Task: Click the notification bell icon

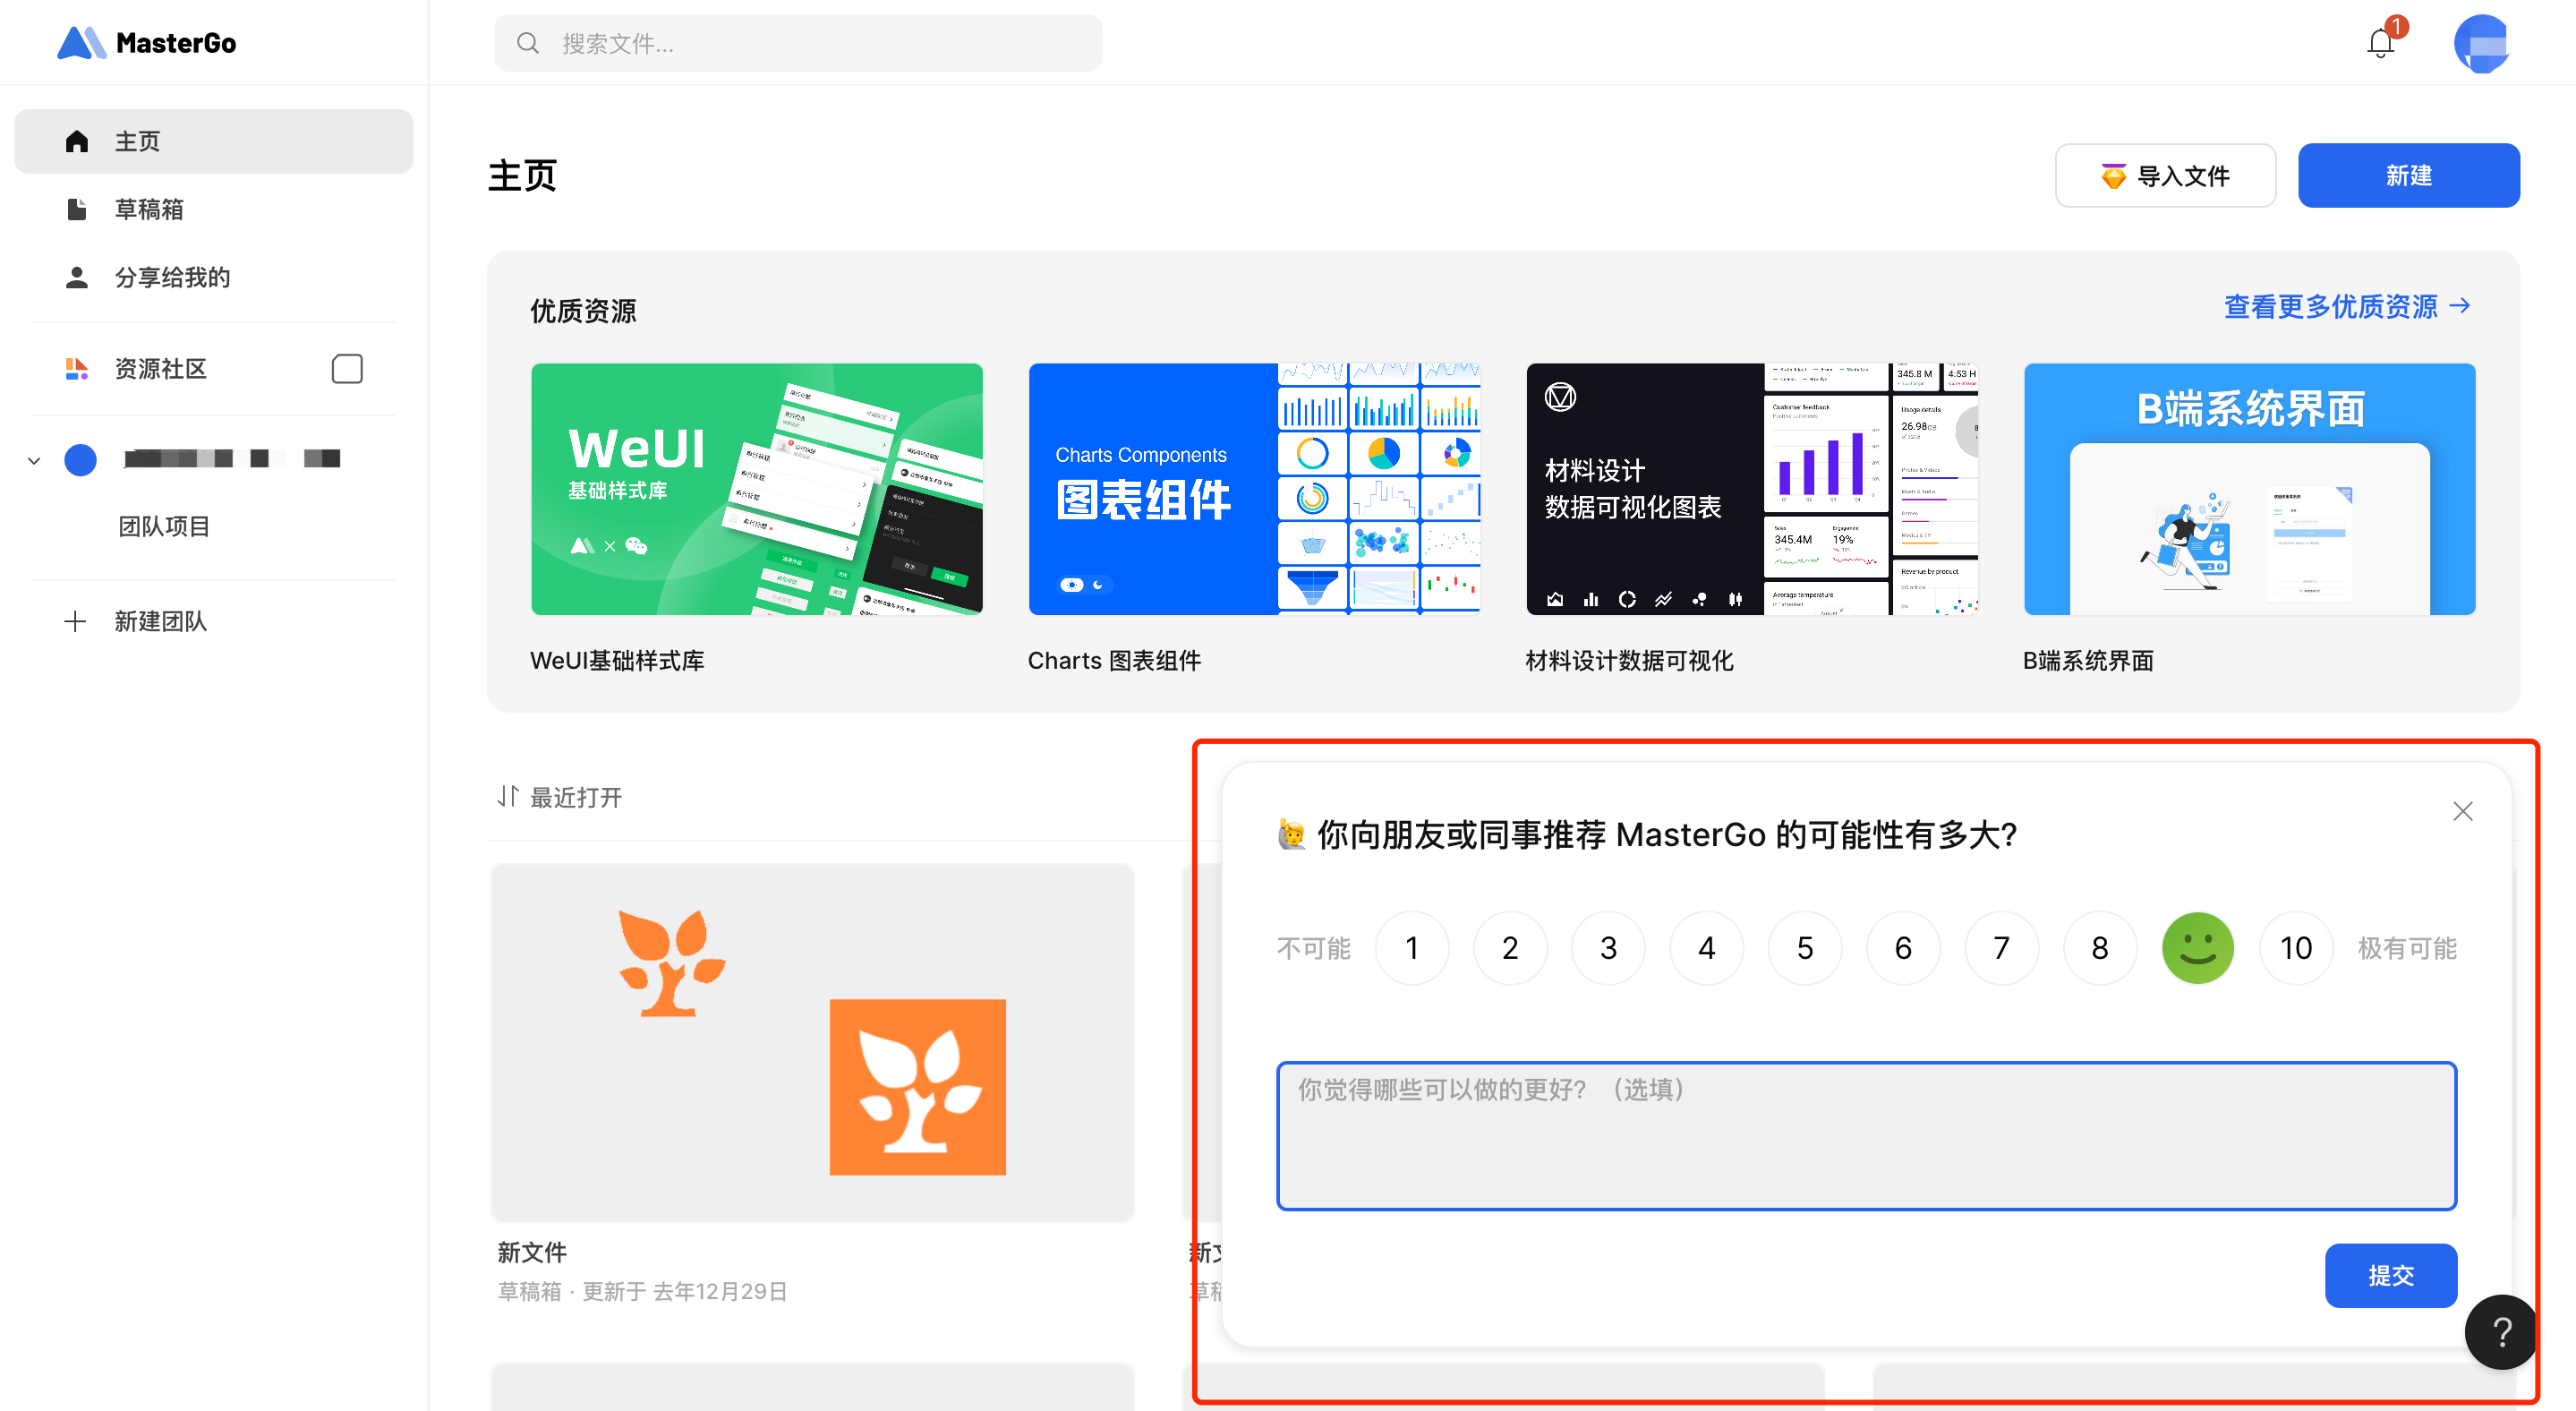Action: (x=2380, y=43)
